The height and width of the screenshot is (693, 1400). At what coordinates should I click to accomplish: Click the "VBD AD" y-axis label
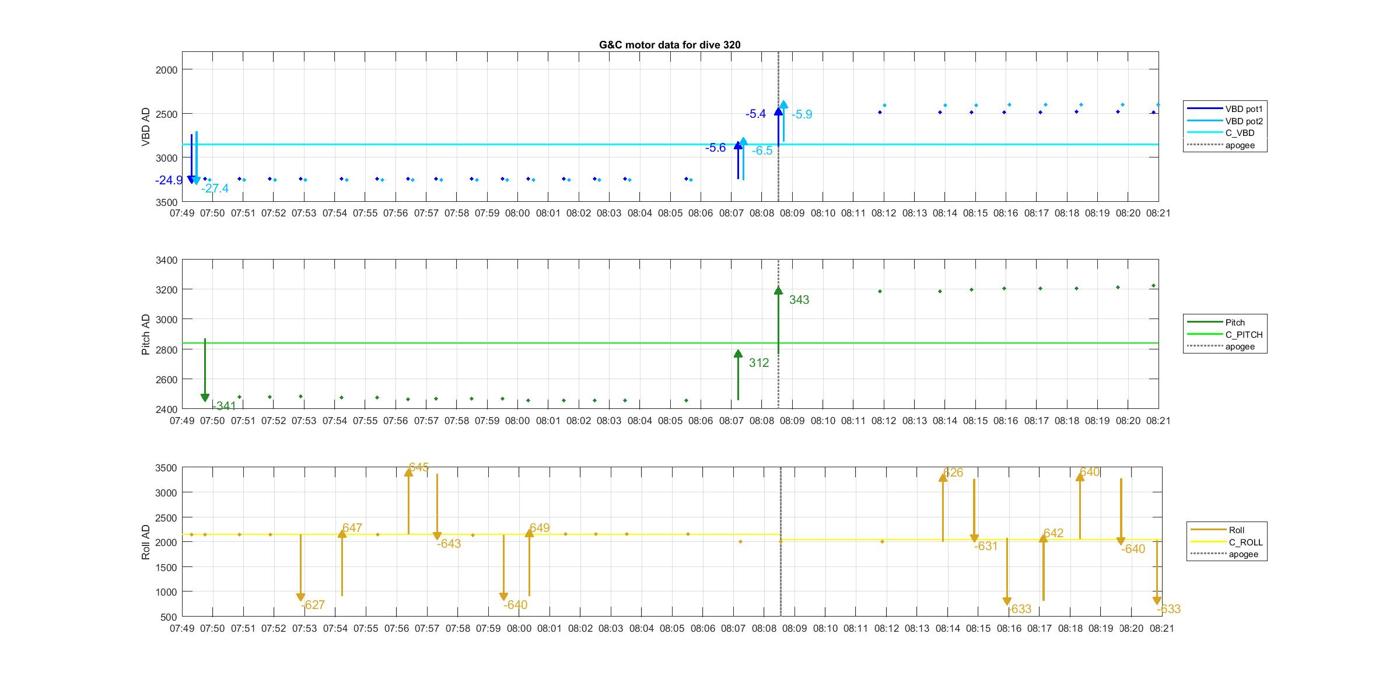(146, 126)
